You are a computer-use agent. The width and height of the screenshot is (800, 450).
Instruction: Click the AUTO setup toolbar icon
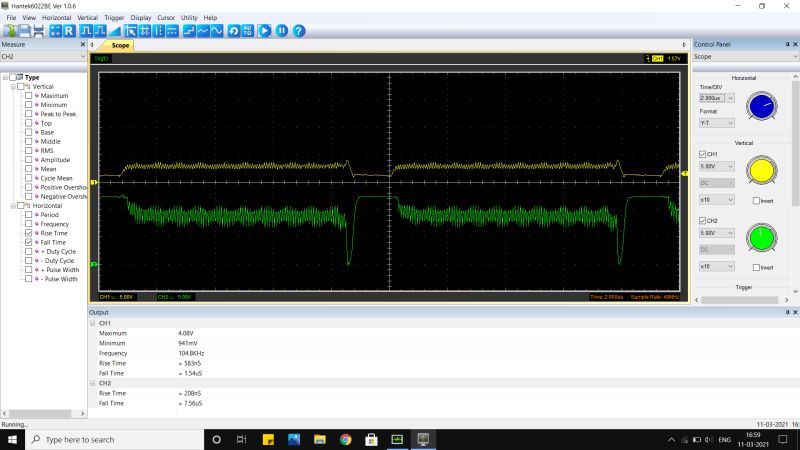coord(247,31)
